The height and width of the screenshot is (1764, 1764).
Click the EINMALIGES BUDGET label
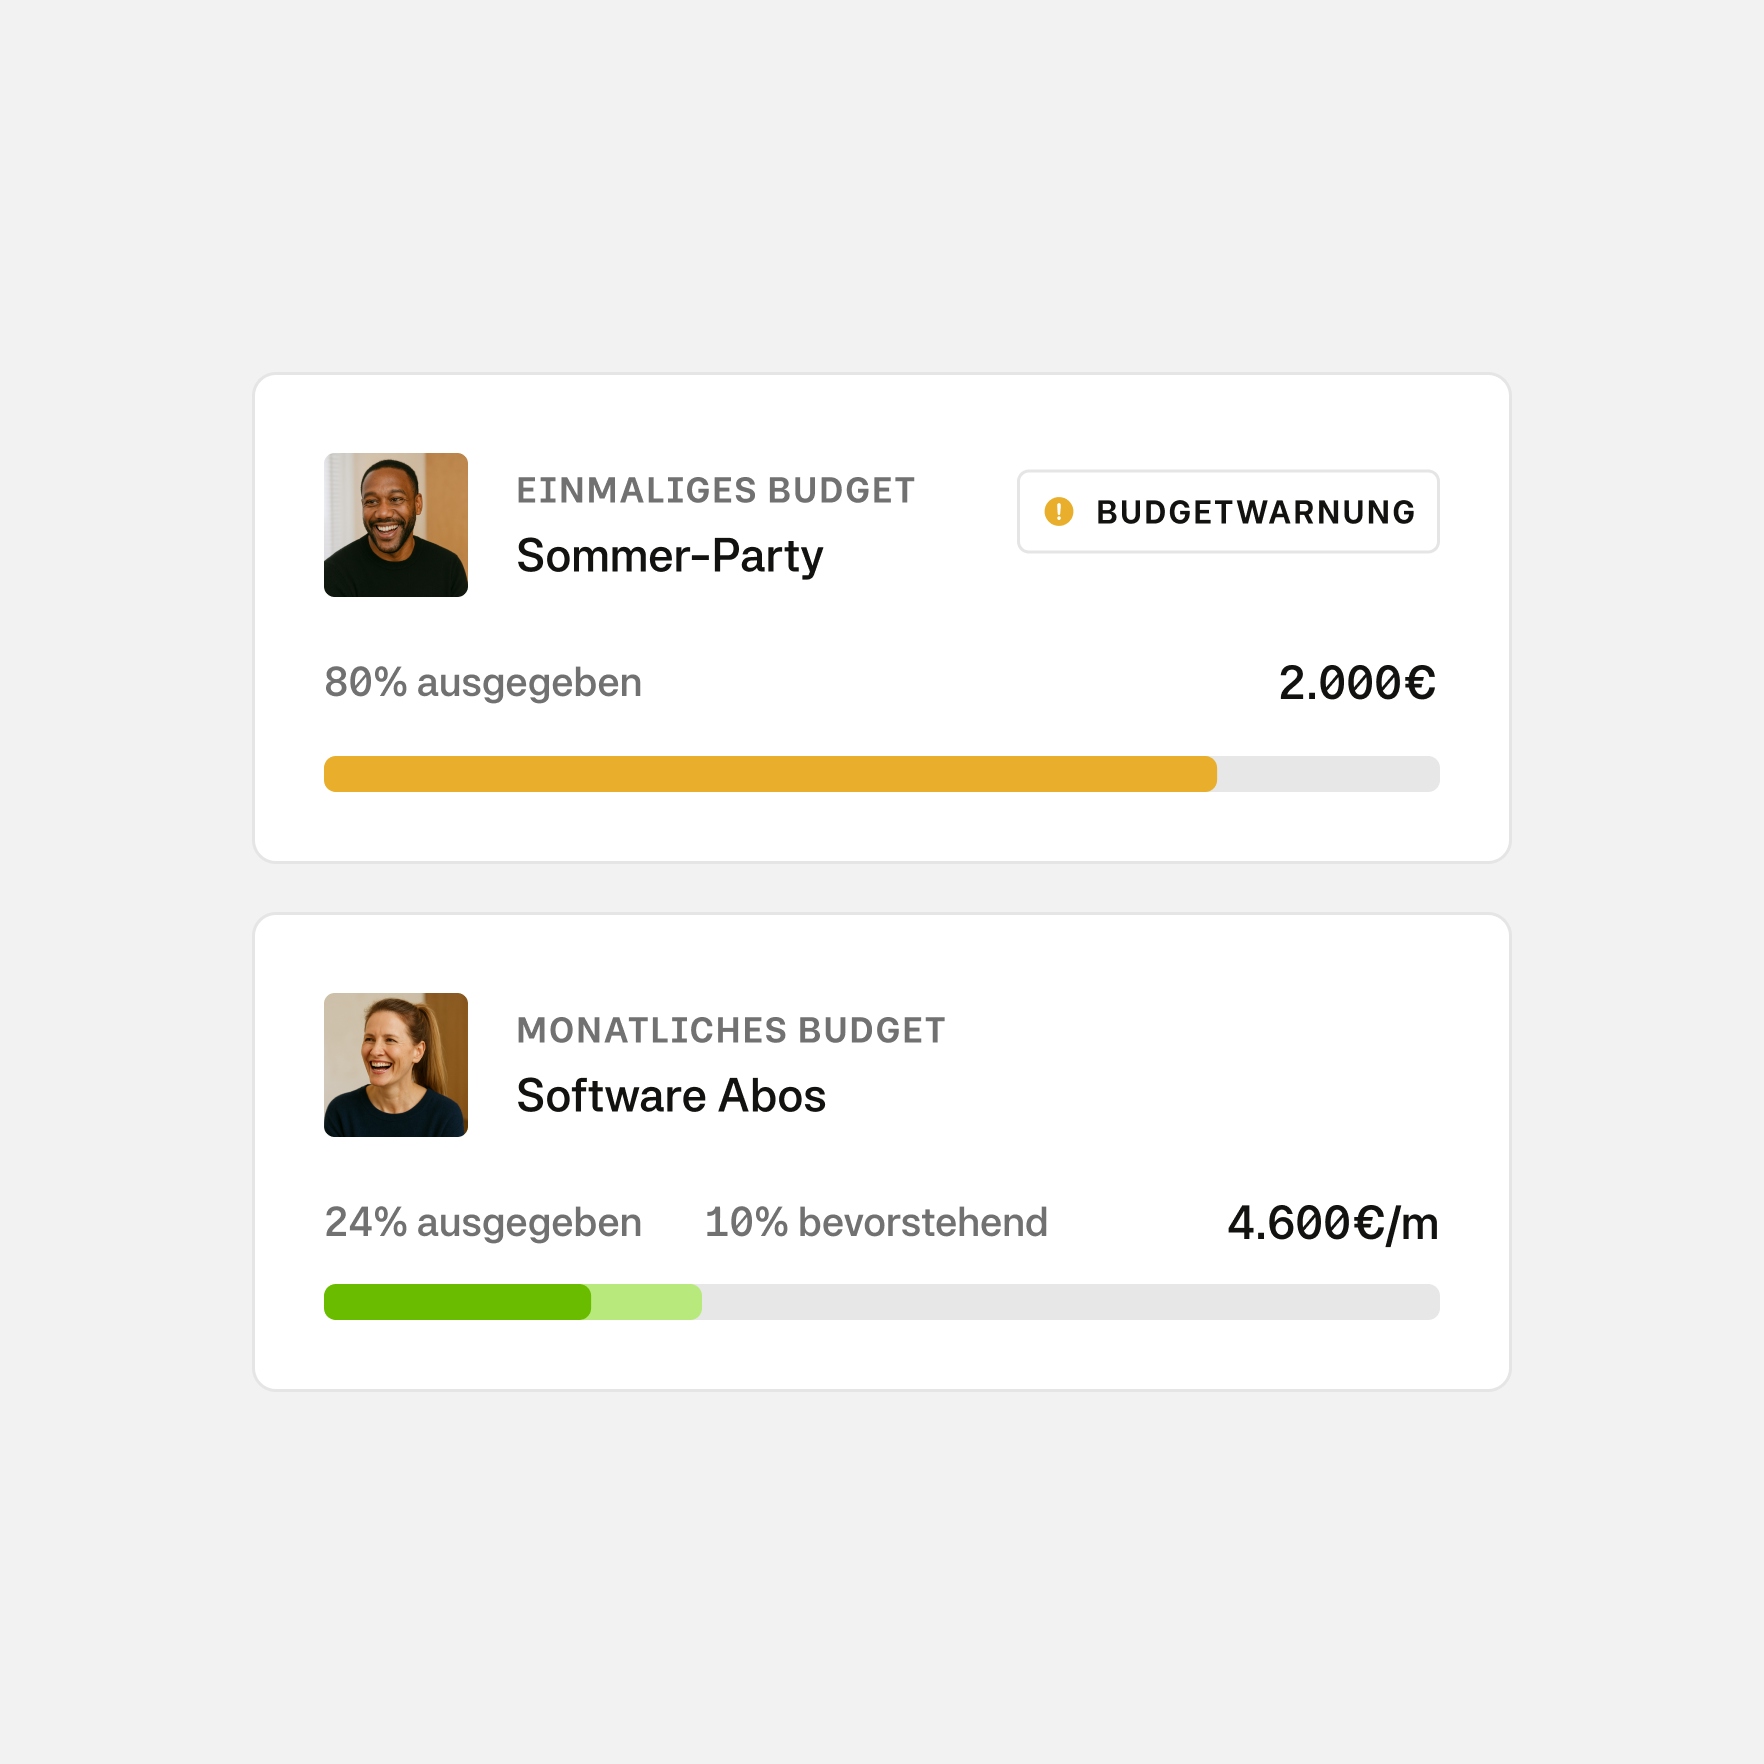click(x=715, y=491)
